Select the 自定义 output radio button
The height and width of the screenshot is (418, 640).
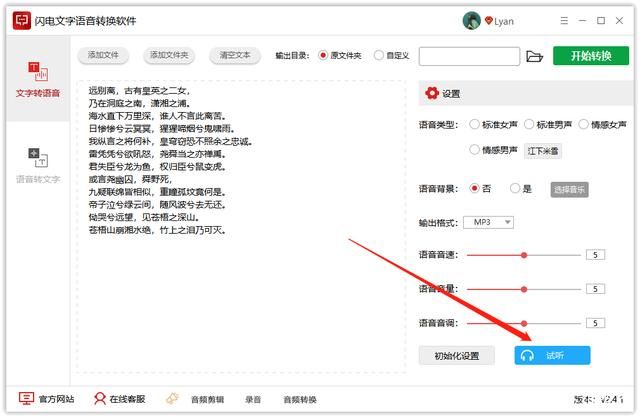point(379,55)
